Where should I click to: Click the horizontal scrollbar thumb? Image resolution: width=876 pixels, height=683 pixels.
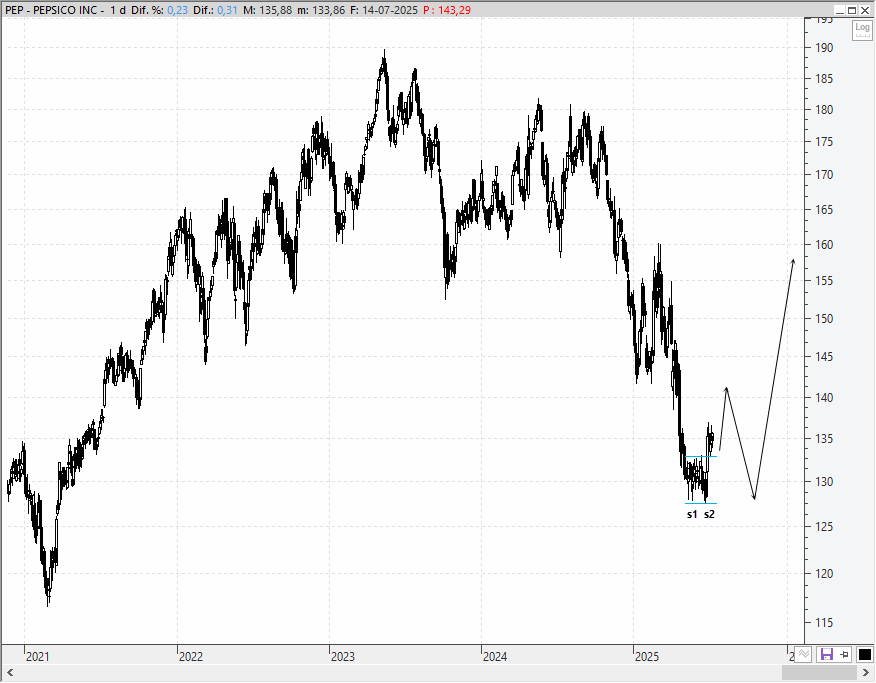click(x=821, y=672)
